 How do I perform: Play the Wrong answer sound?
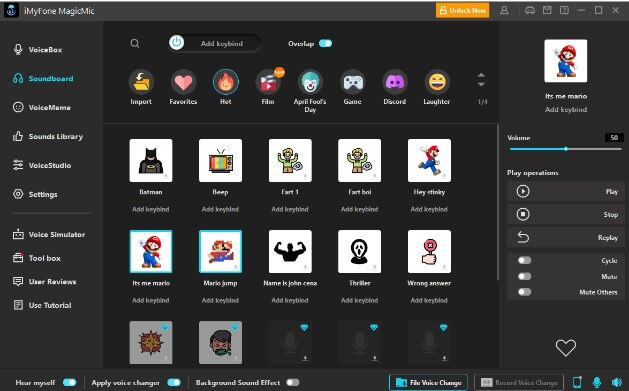[429, 251]
